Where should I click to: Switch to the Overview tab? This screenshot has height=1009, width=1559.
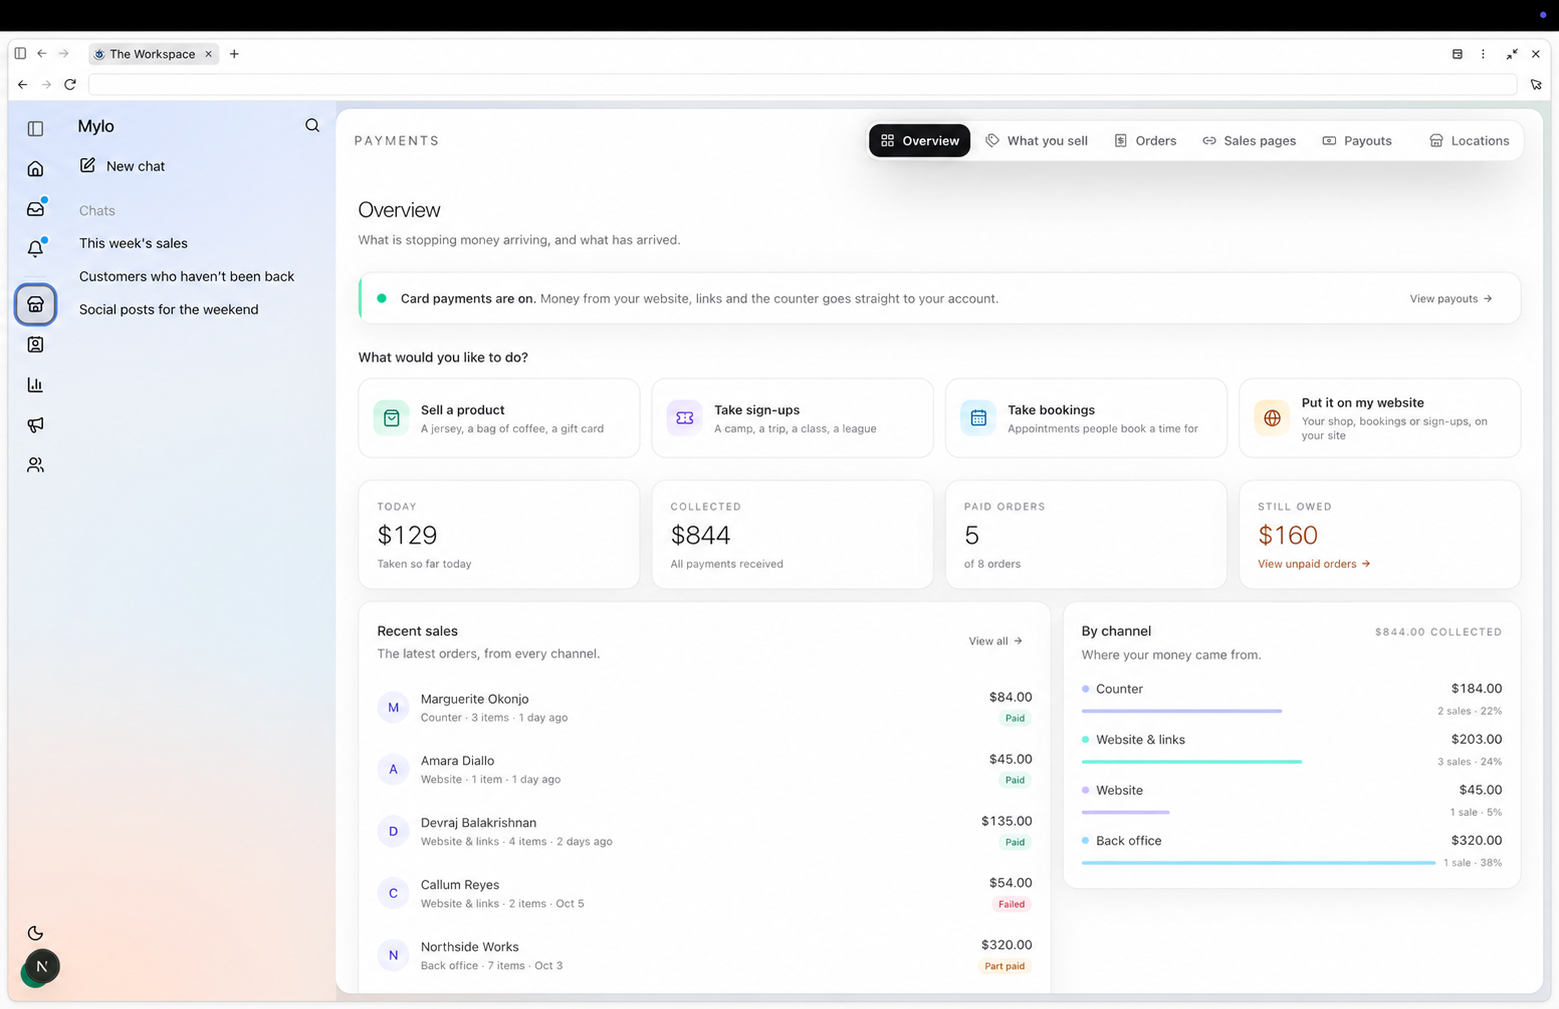click(919, 140)
